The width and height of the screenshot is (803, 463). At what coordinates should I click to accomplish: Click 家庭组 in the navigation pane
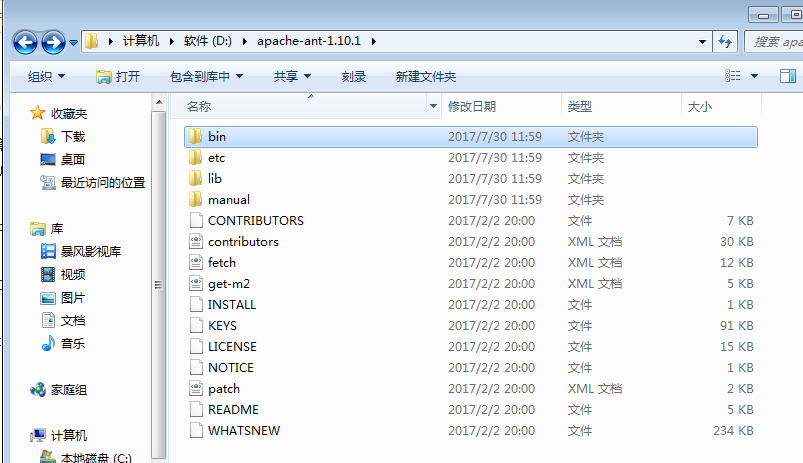(69, 390)
